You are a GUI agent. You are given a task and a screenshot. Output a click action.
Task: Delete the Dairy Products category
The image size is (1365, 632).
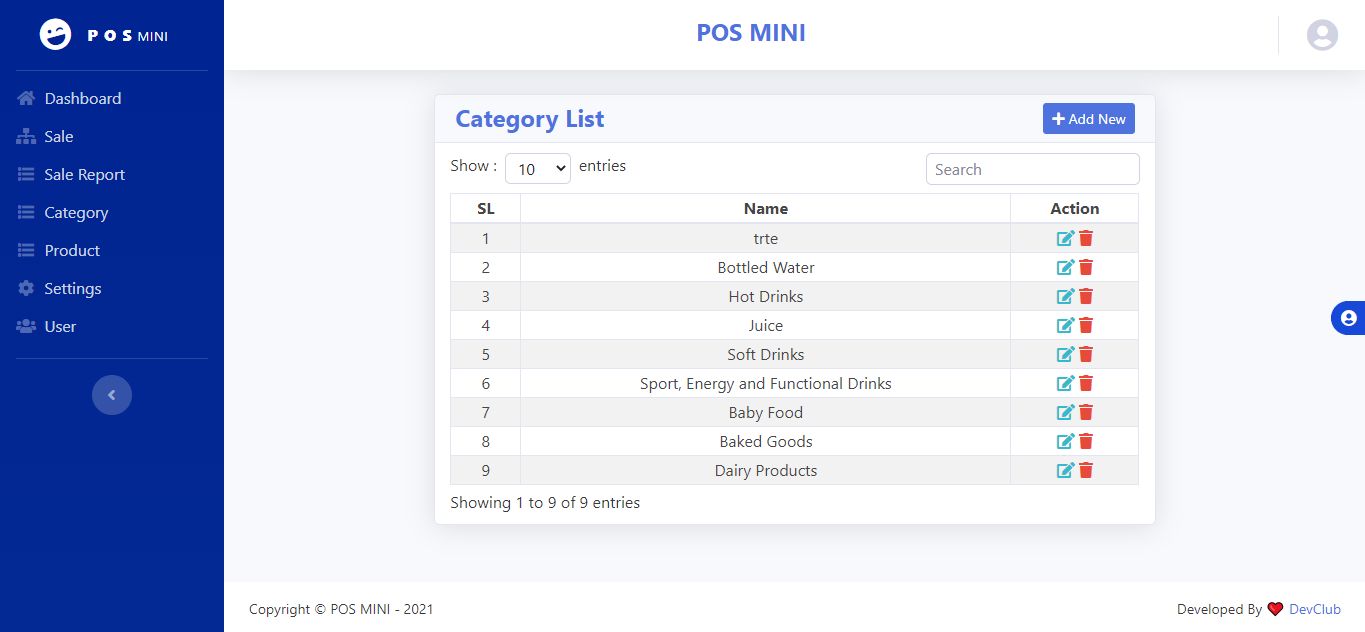[x=1086, y=470]
